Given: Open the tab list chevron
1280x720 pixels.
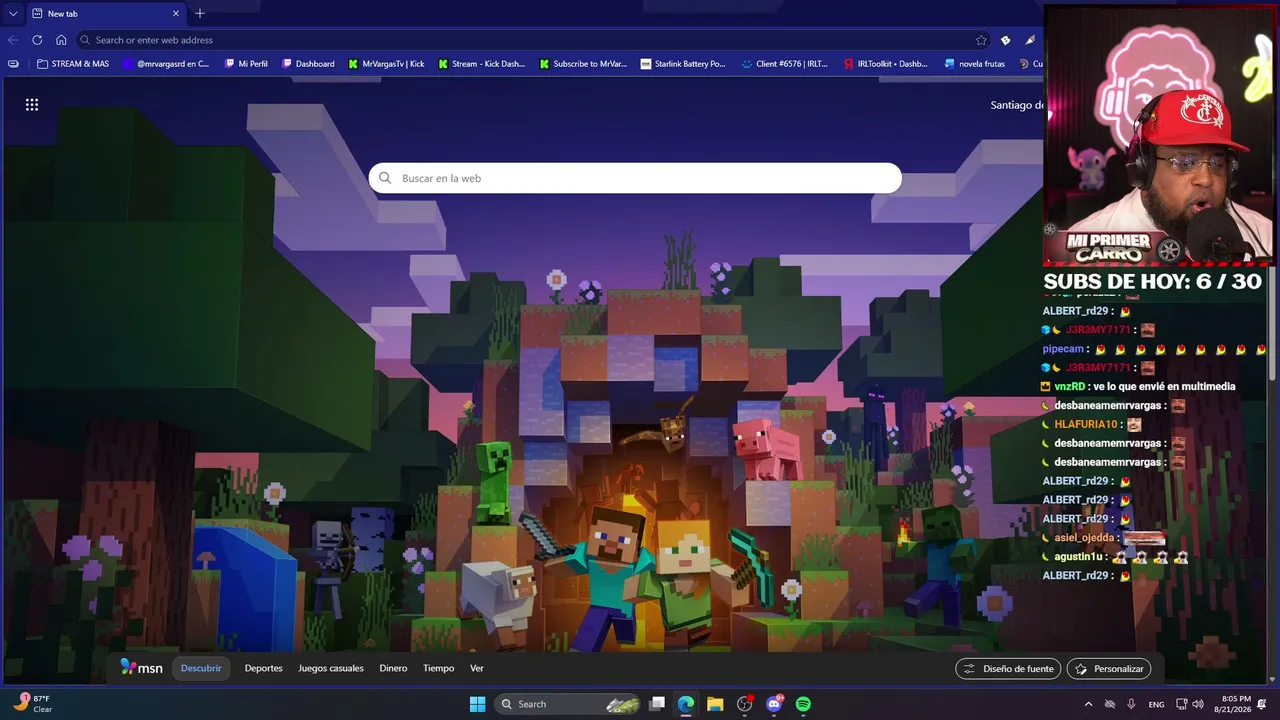Looking at the screenshot, I should (x=13, y=14).
